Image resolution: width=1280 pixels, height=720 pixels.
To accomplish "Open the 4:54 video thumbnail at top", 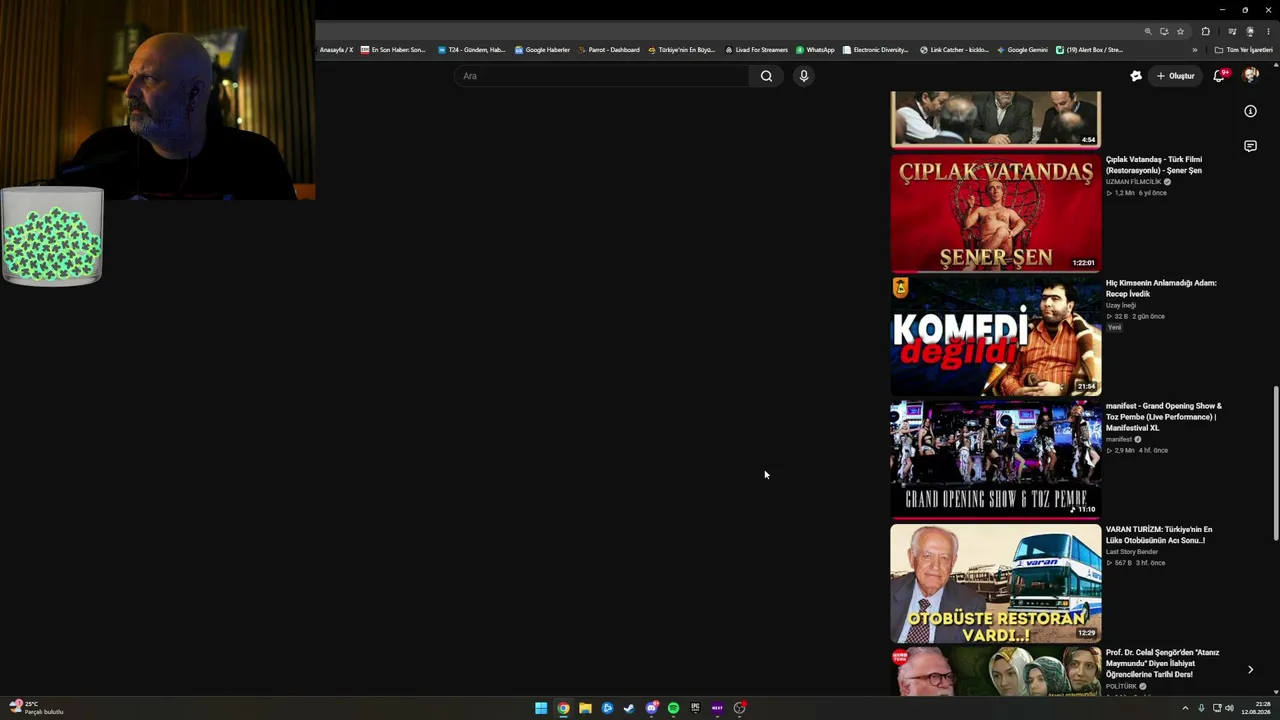I will pos(996,119).
